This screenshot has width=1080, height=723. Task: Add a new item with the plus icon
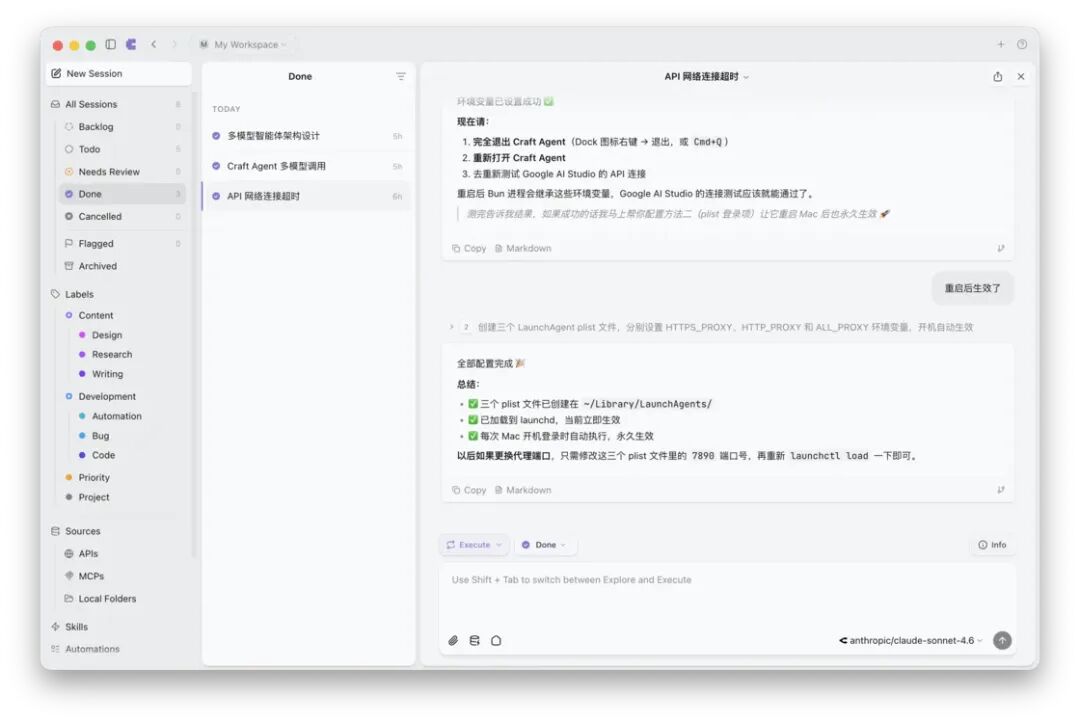pyautogui.click(x=1000, y=44)
